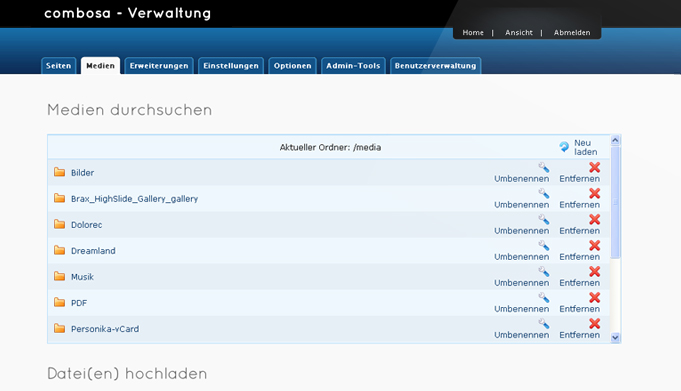
Task: Click the rename wrench icon for Musik
Action: pyautogui.click(x=544, y=272)
